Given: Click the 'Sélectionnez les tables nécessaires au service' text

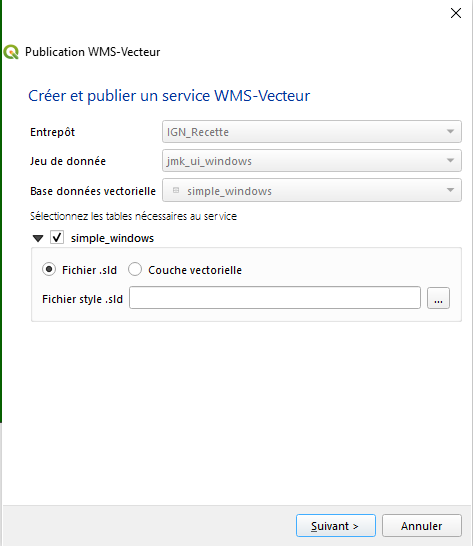Looking at the screenshot, I should [133, 216].
